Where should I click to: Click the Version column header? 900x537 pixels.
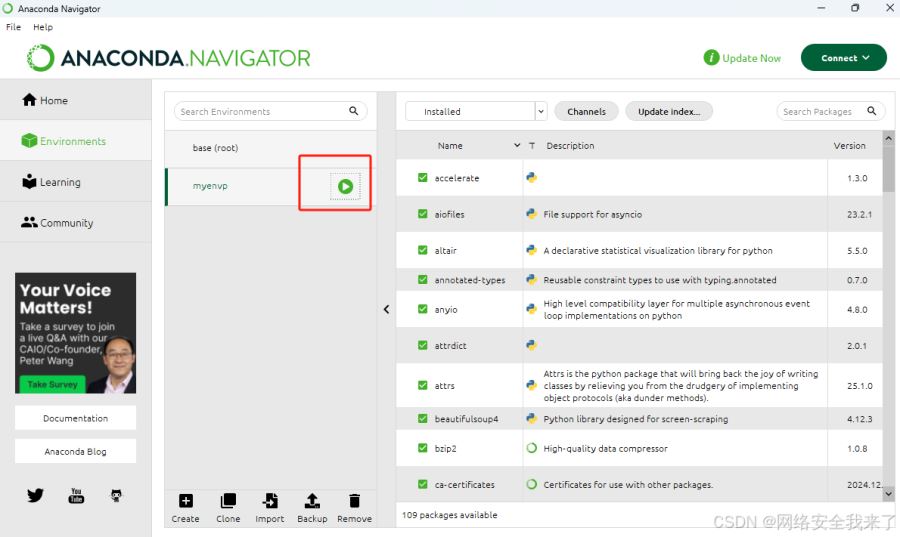(849, 146)
